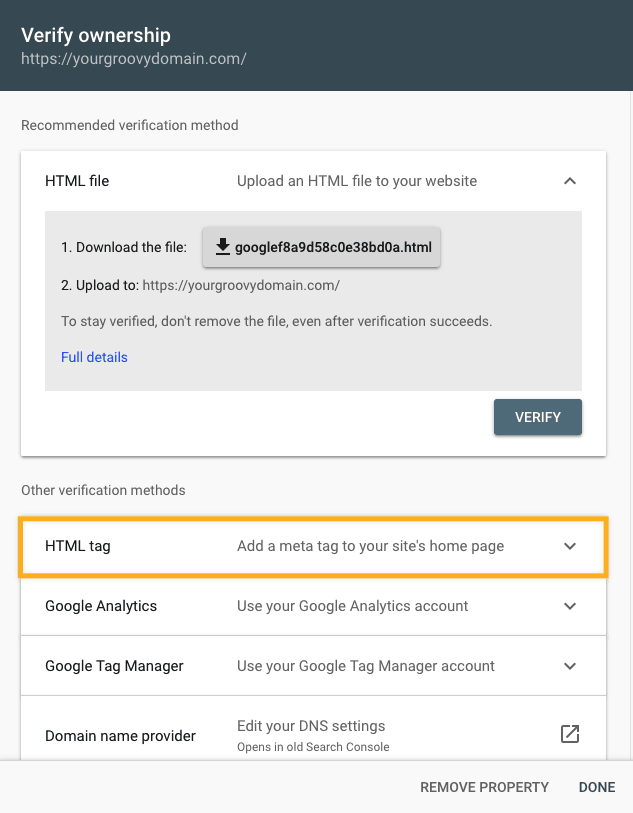Click the VERIFY button
633x813 pixels.
pos(537,417)
